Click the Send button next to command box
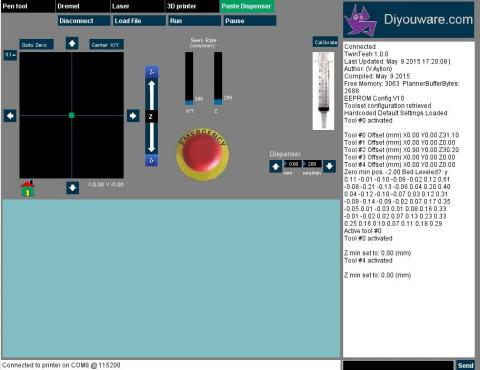This screenshot has width=480, height=370. (x=465, y=365)
